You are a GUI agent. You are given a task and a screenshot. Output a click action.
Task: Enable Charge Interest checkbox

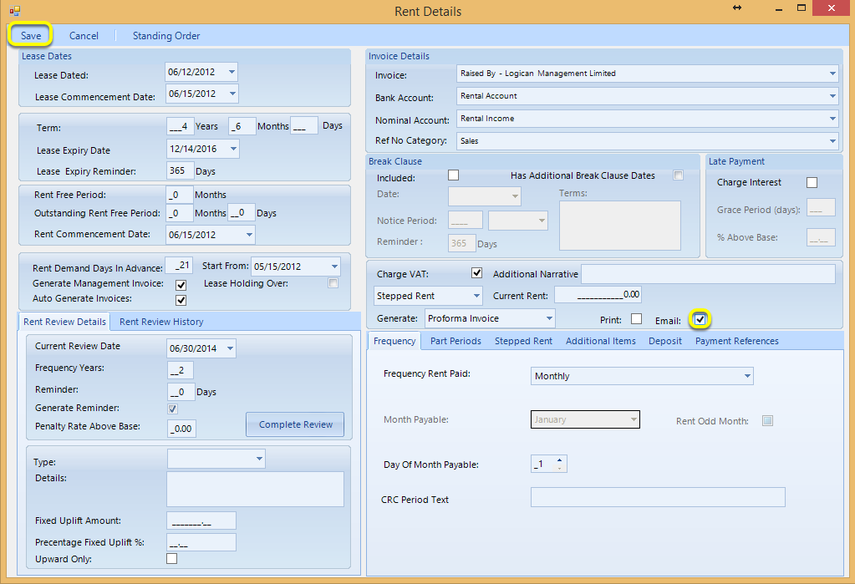pyautogui.click(x=812, y=182)
